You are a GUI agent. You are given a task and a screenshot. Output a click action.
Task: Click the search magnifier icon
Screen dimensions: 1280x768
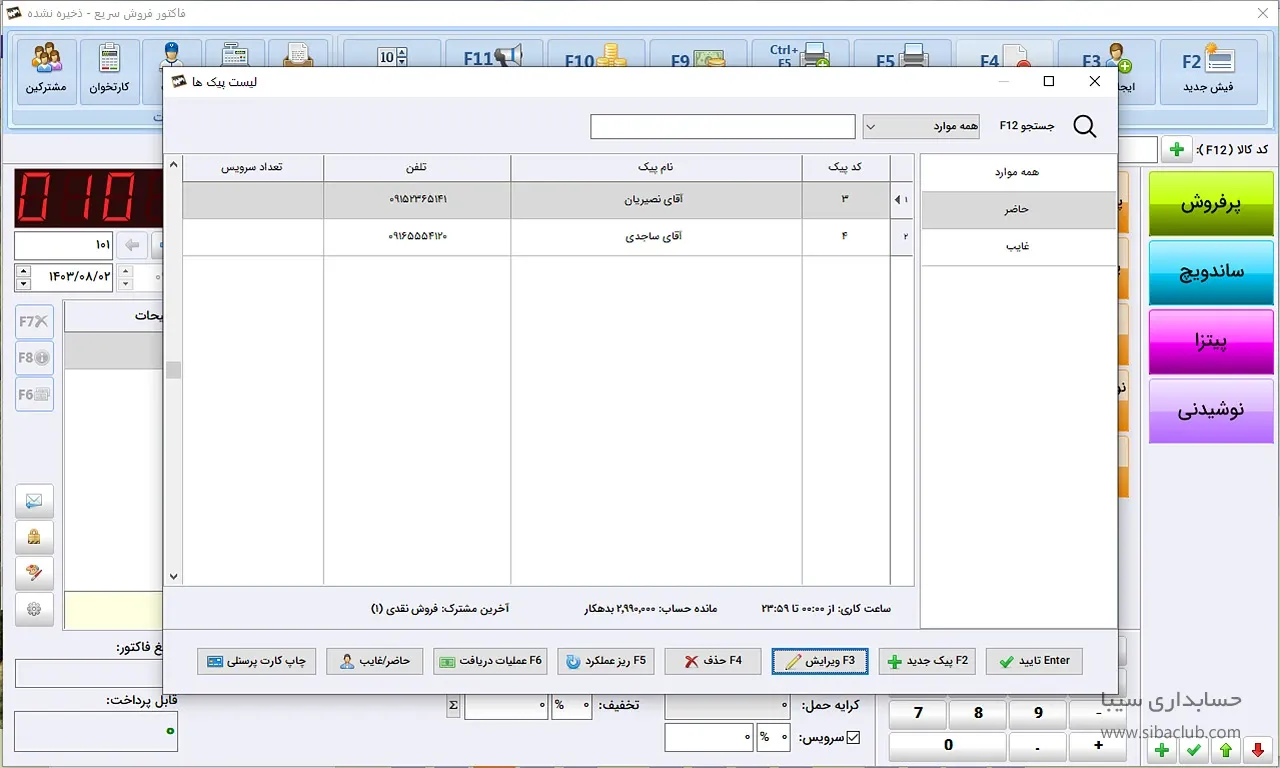pos(1084,126)
